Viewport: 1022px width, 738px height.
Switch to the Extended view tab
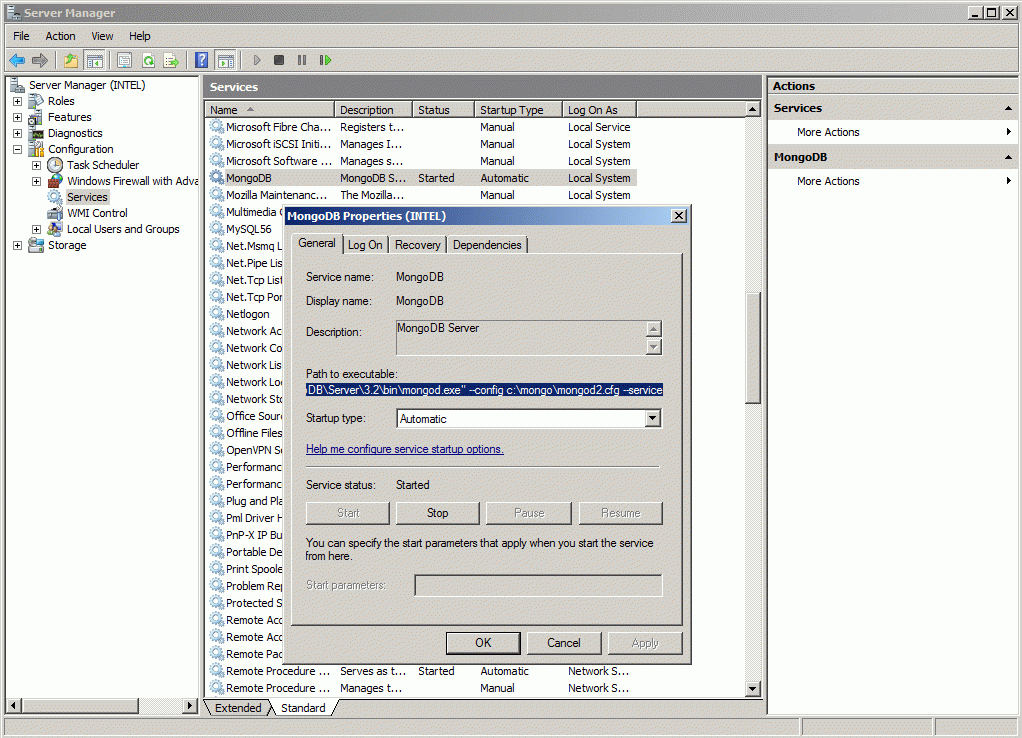[x=238, y=708]
